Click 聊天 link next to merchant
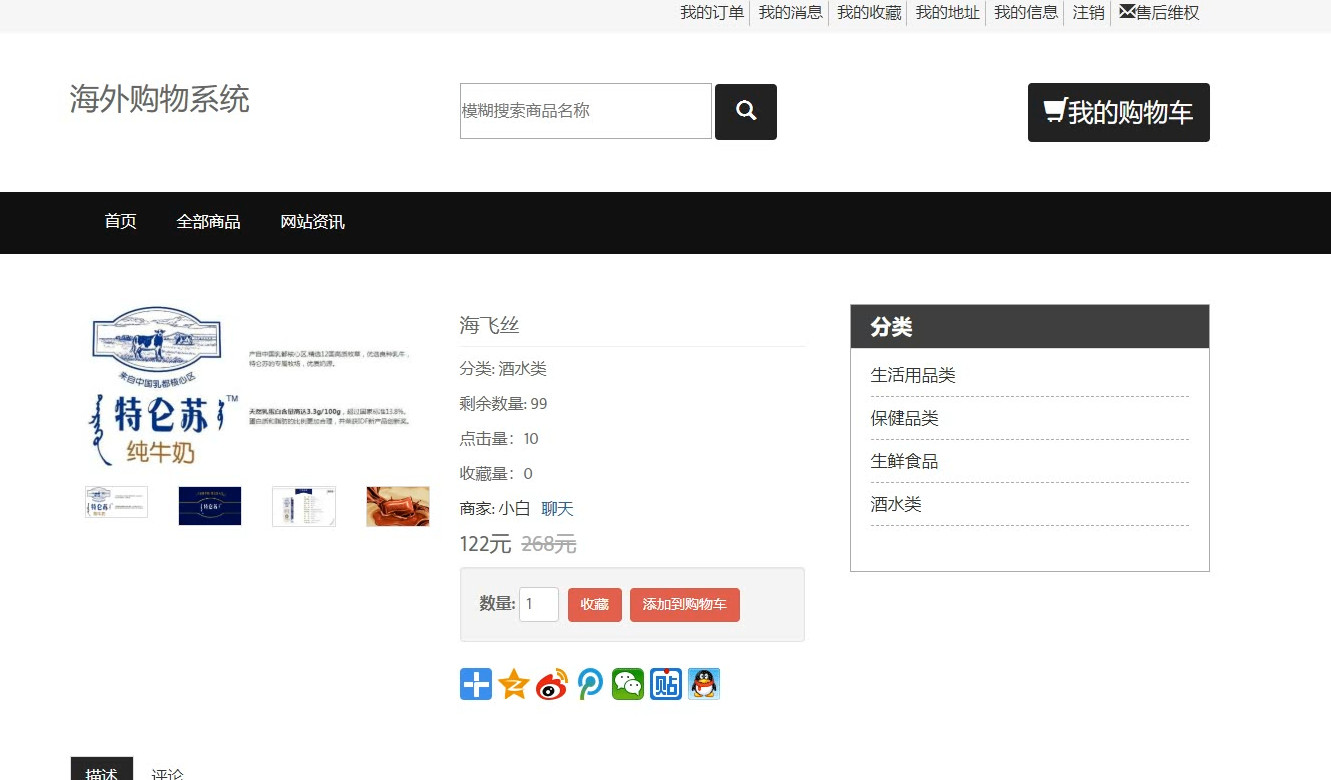This screenshot has width=1331, height=780. click(557, 509)
